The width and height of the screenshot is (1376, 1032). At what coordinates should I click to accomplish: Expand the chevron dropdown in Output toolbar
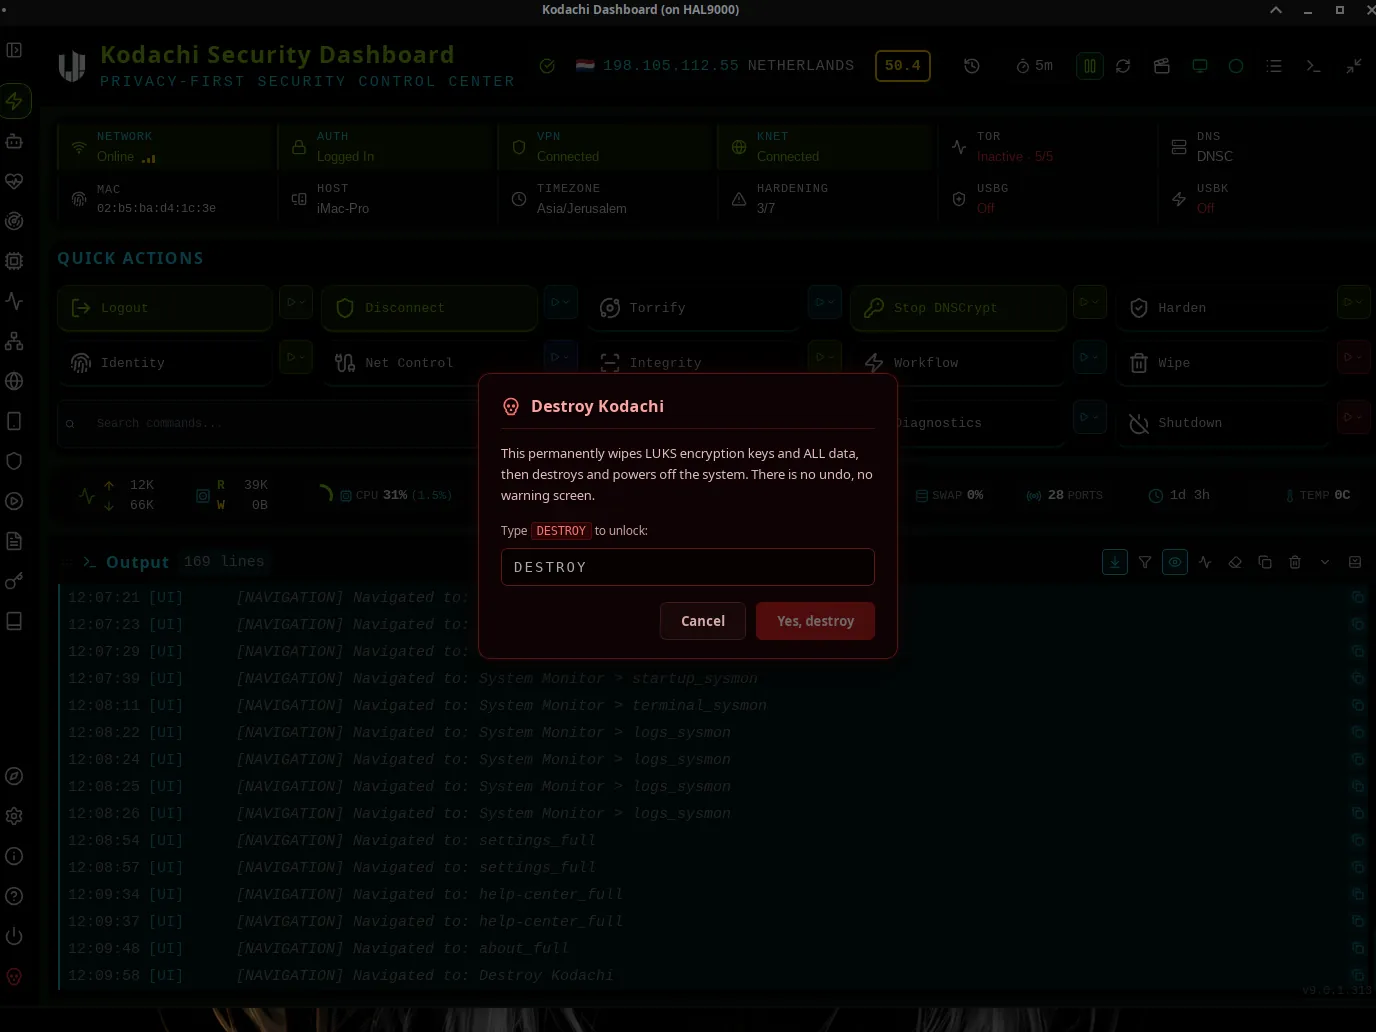pyautogui.click(x=1325, y=562)
